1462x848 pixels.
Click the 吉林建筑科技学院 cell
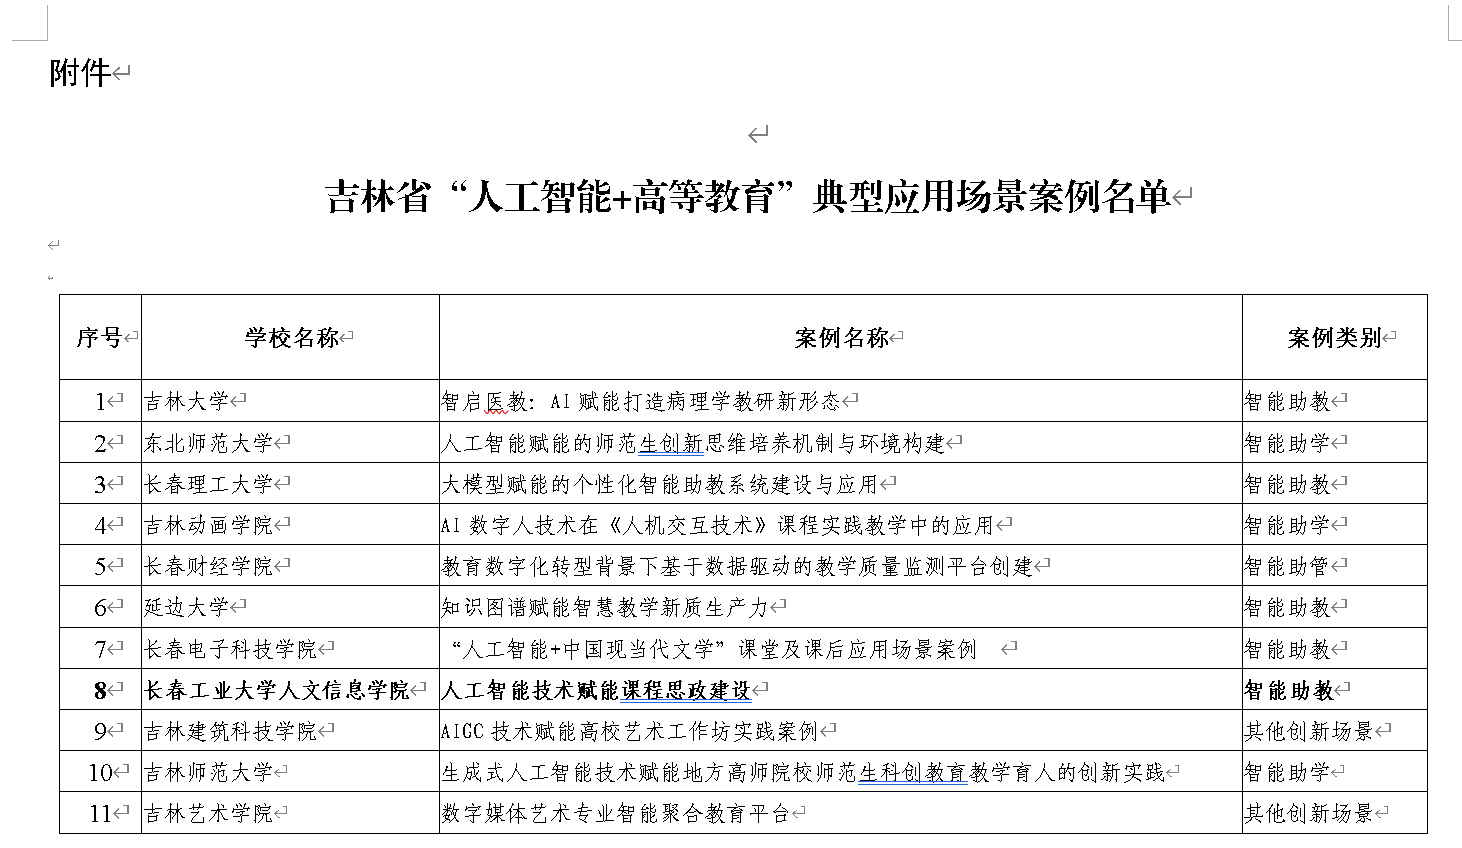tap(230, 732)
